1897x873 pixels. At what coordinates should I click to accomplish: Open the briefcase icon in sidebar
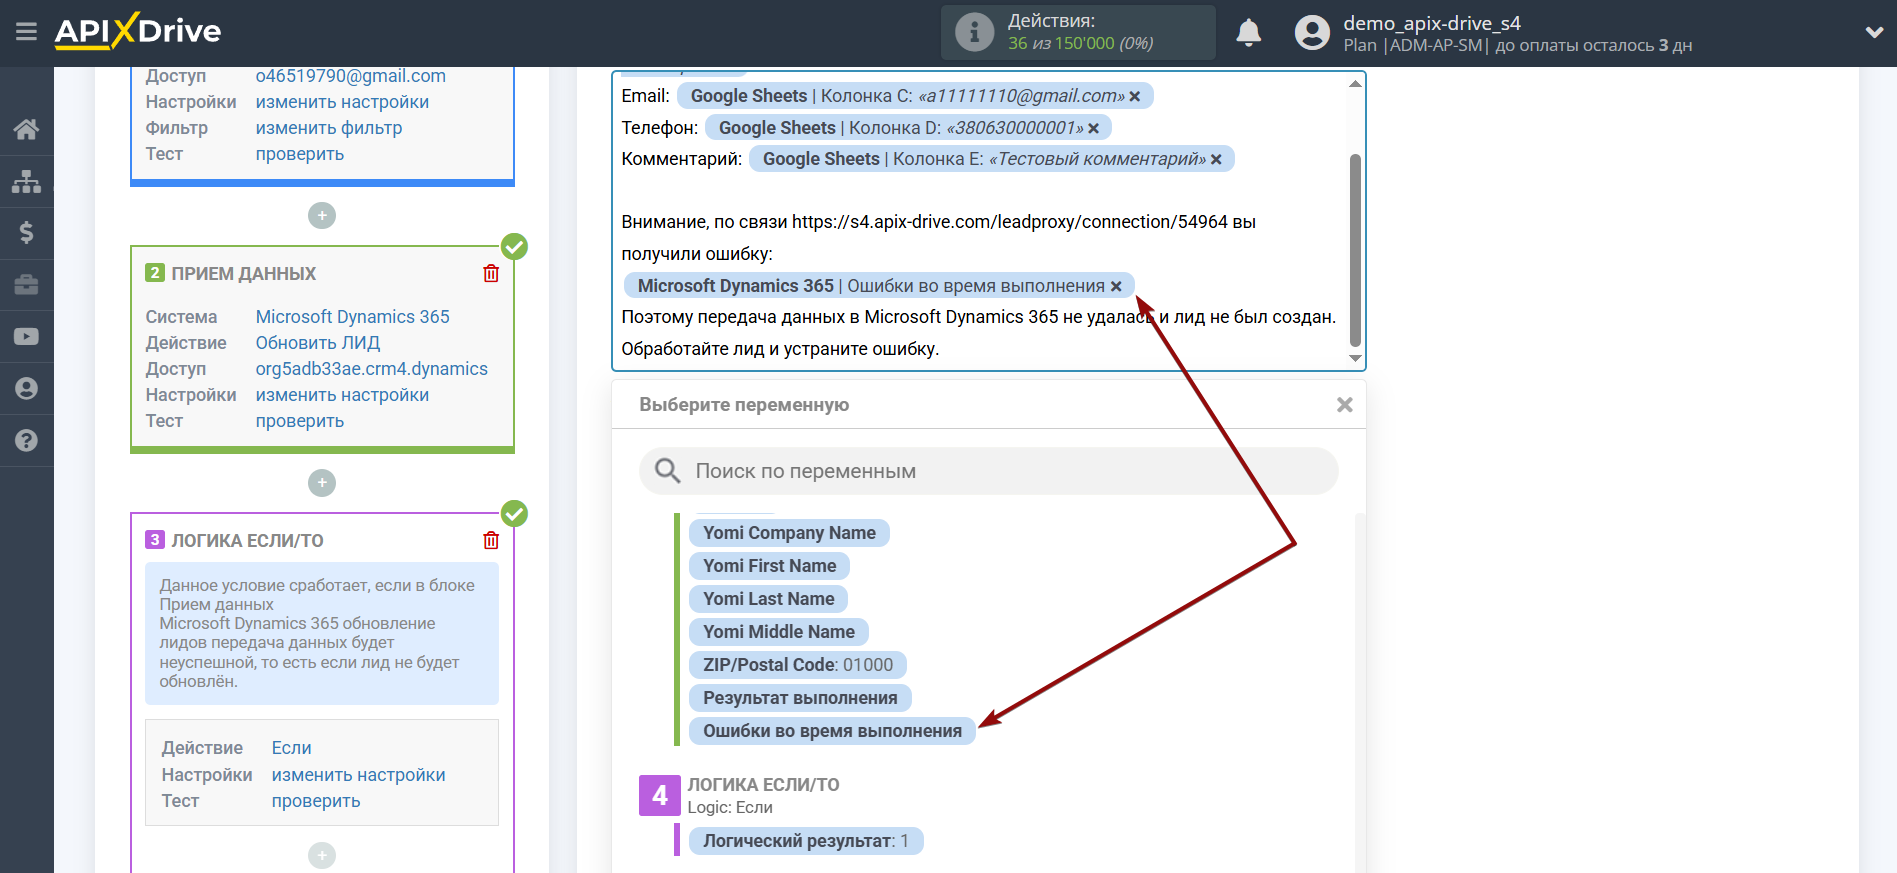[27, 285]
